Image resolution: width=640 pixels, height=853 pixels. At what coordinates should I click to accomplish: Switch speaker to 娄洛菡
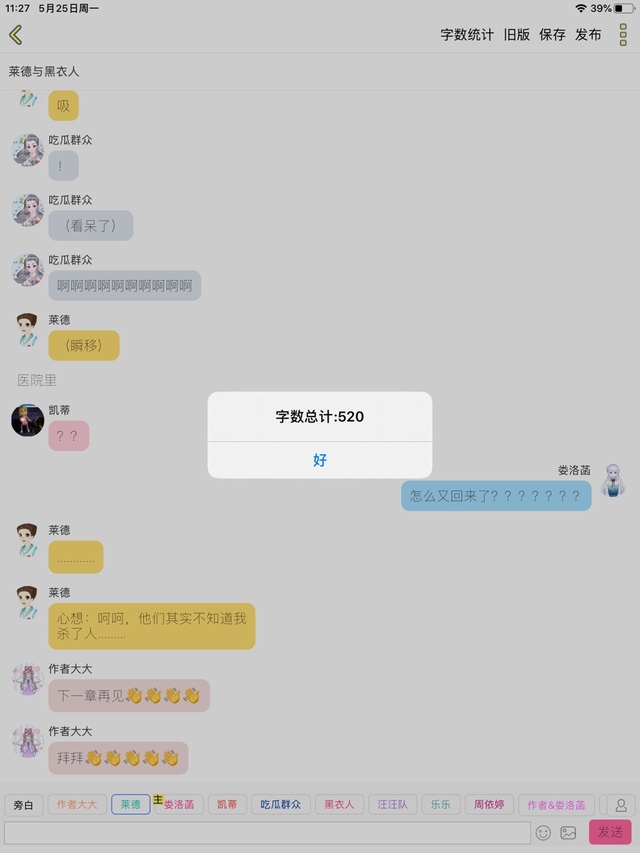pyautogui.click(x=179, y=805)
